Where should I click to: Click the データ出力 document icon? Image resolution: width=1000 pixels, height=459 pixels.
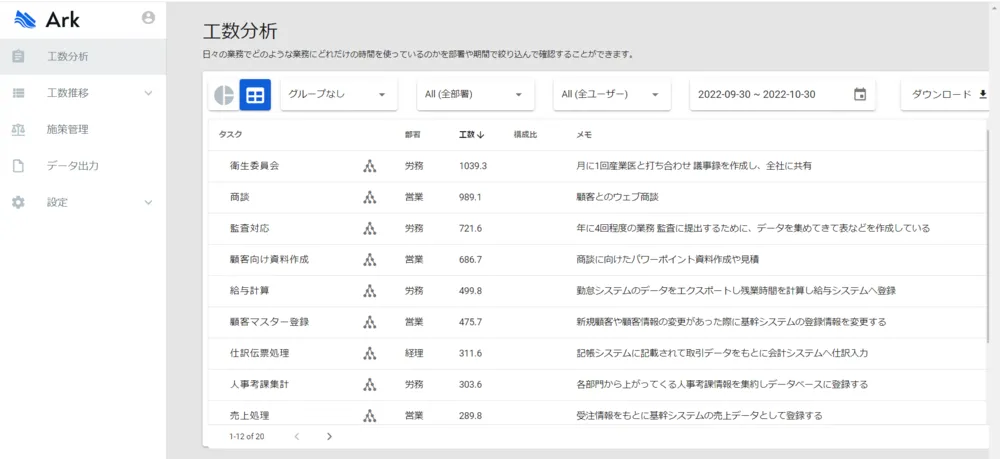(x=18, y=166)
